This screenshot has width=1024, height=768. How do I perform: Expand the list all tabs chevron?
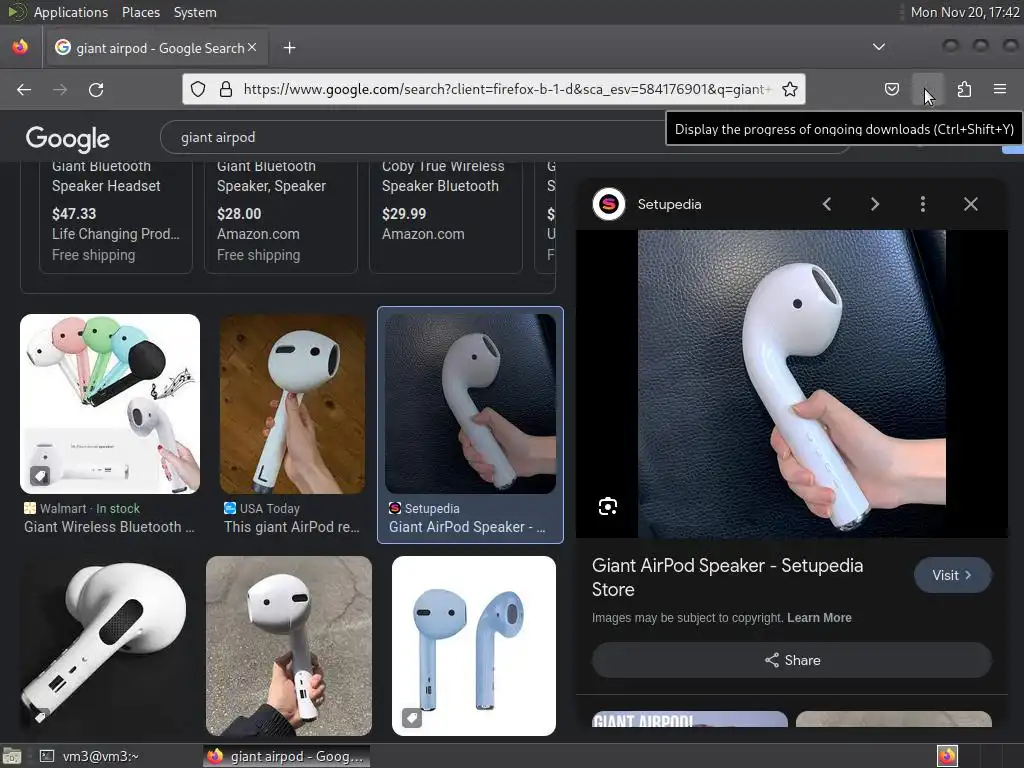[x=879, y=47]
